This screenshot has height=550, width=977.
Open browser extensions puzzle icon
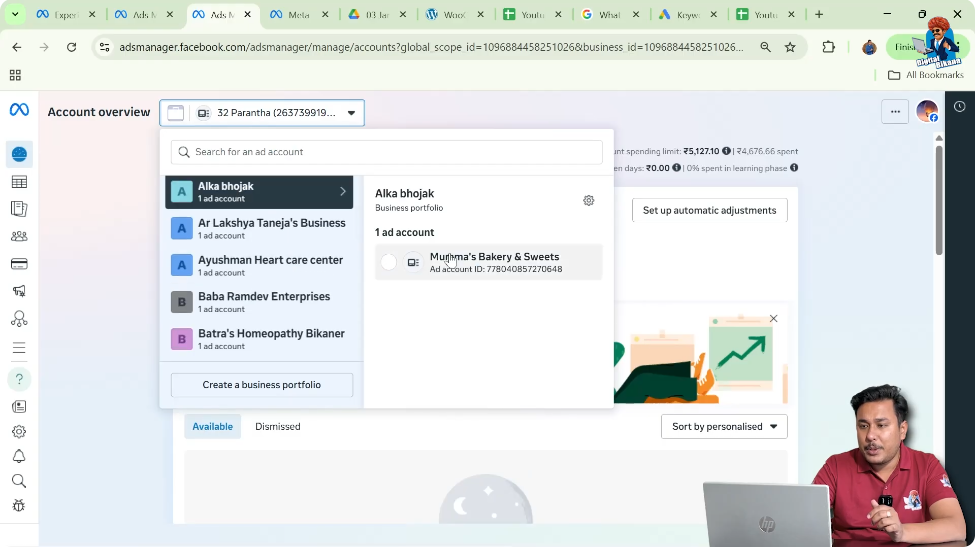(x=828, y=47)
